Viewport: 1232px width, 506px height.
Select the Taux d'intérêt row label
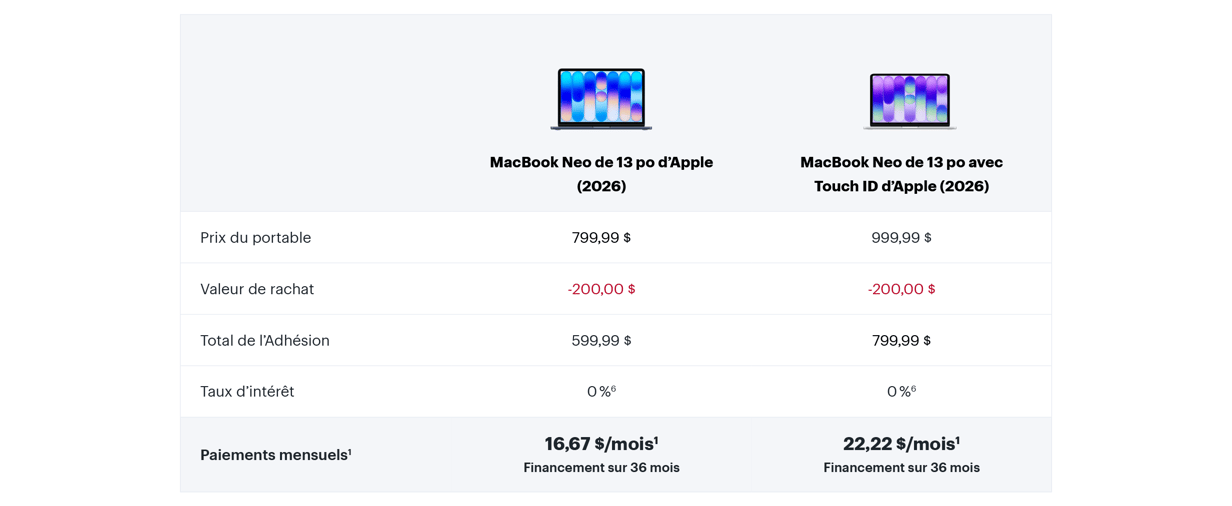click(247, 392)
